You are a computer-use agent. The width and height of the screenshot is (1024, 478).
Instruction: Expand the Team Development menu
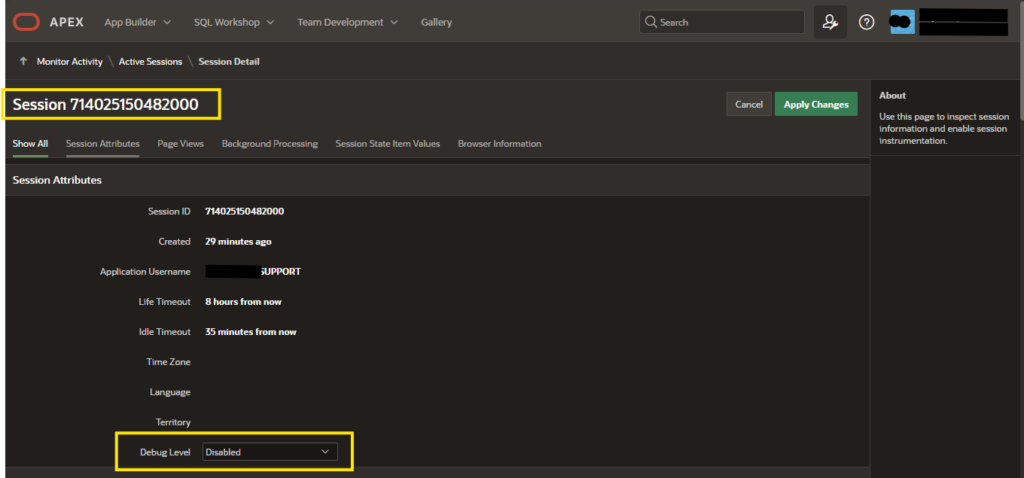347,22
